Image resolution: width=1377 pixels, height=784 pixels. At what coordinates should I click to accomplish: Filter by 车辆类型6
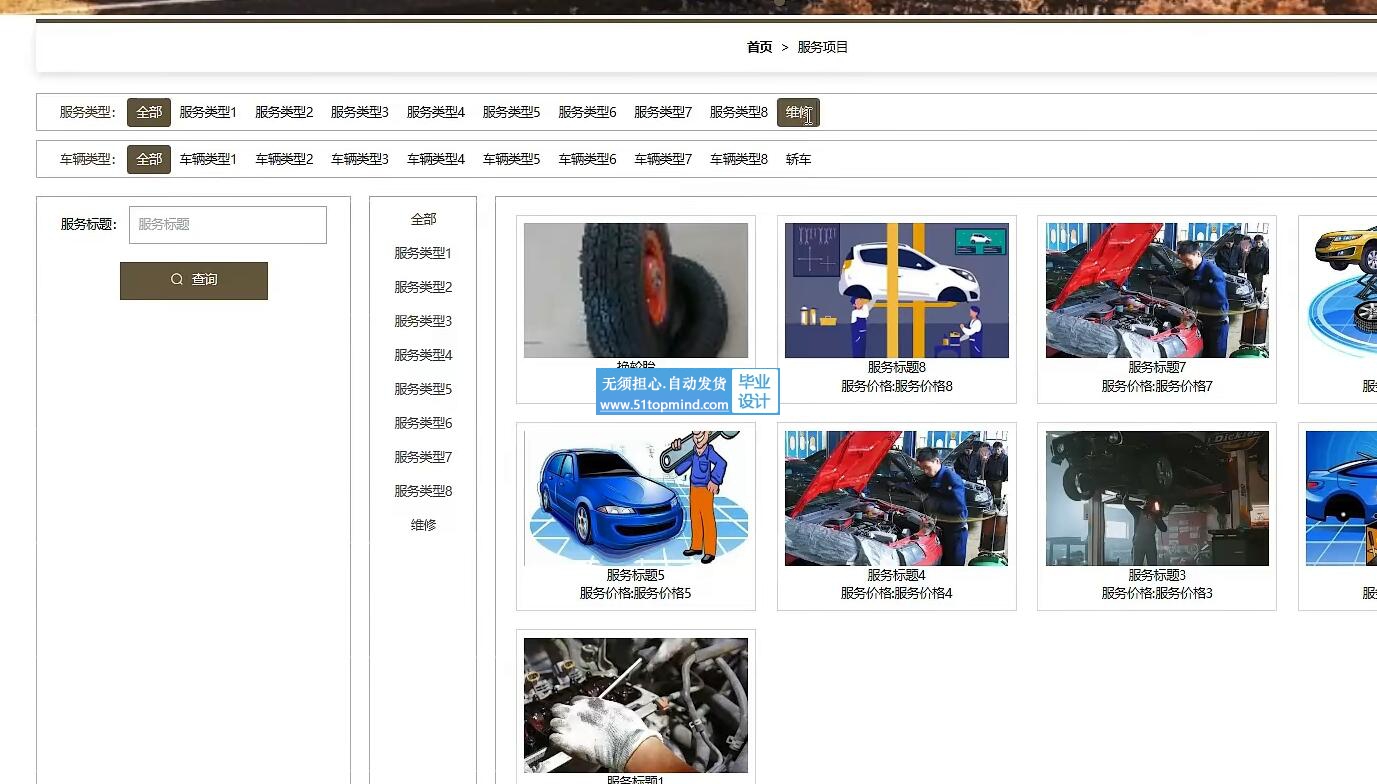point(587,159)
